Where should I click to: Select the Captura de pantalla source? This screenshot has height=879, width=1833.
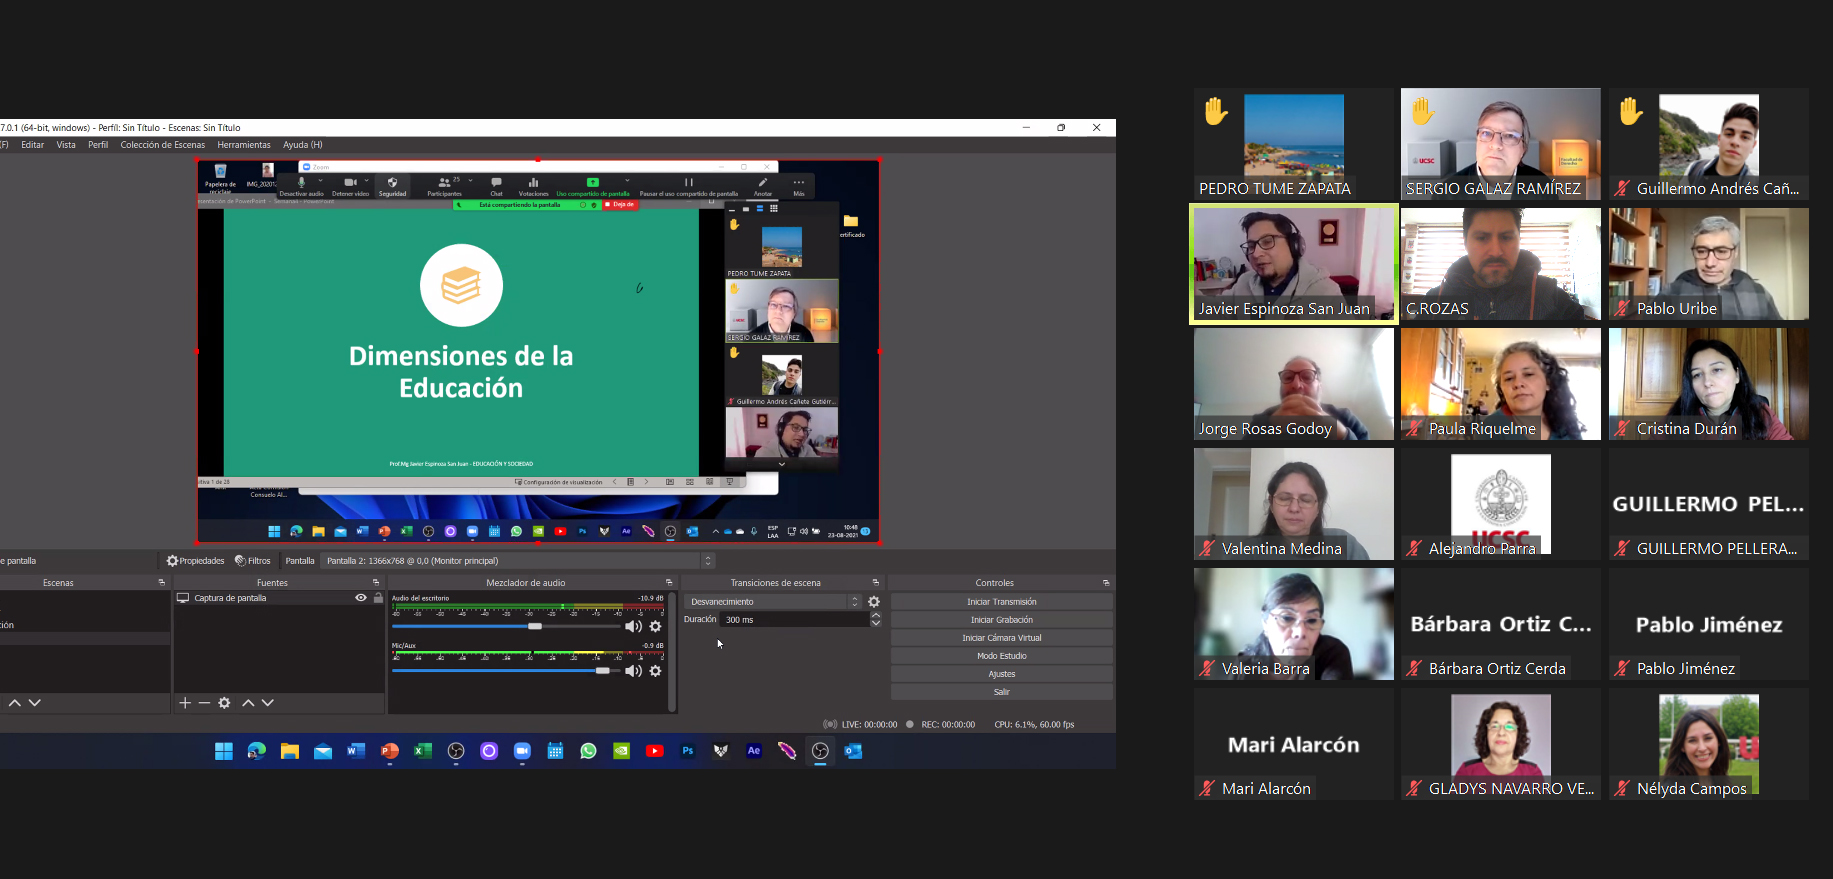[278, 598]
